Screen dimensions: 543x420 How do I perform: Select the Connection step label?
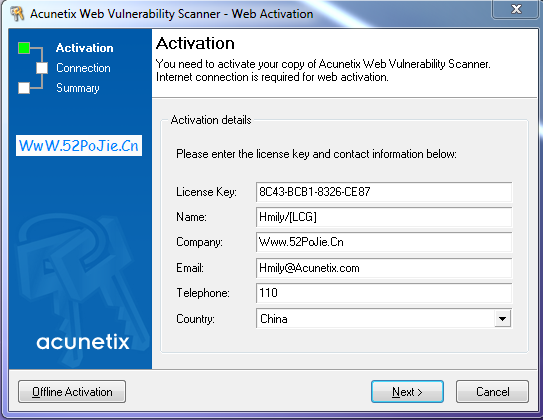click(x=83, y=68)
